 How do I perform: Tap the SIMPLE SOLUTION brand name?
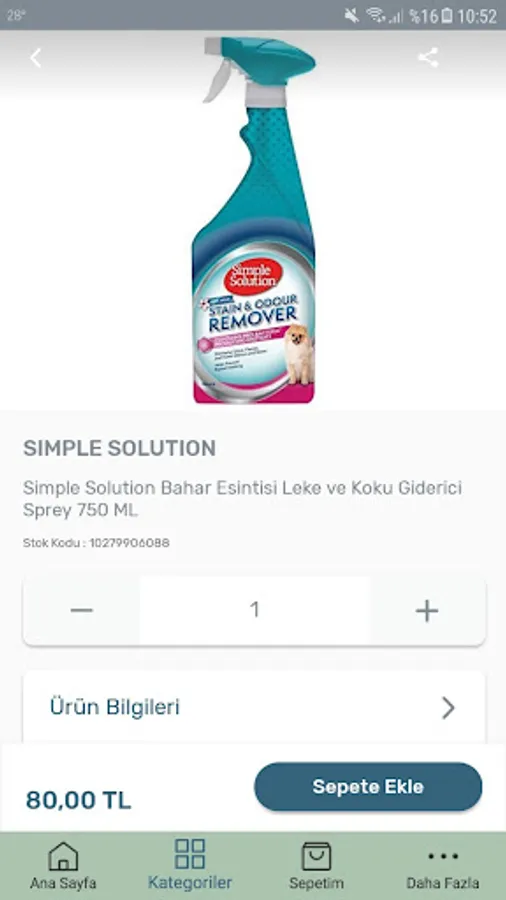click(119, 448)
